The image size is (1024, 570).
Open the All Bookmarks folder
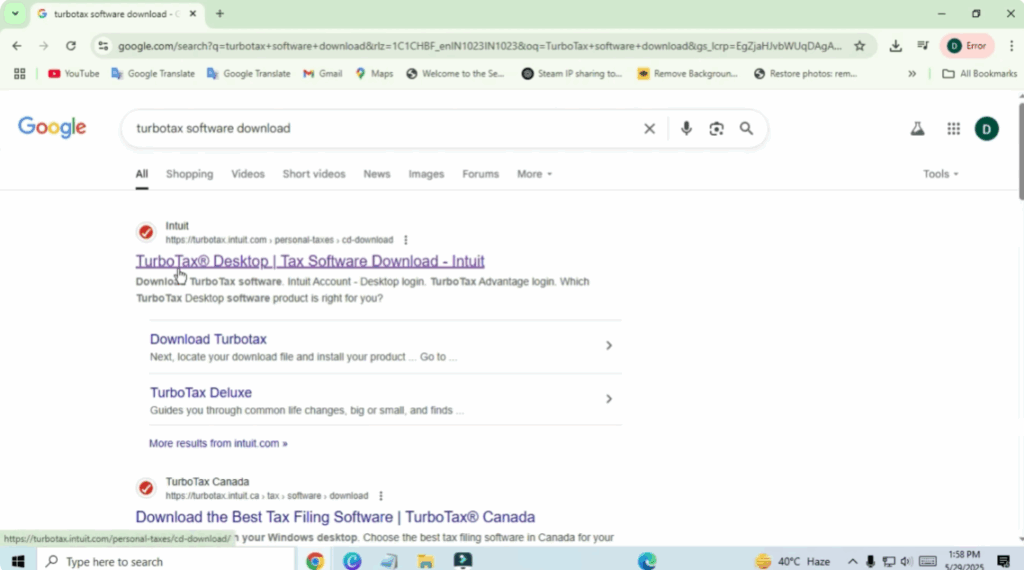tap(979, 74)
